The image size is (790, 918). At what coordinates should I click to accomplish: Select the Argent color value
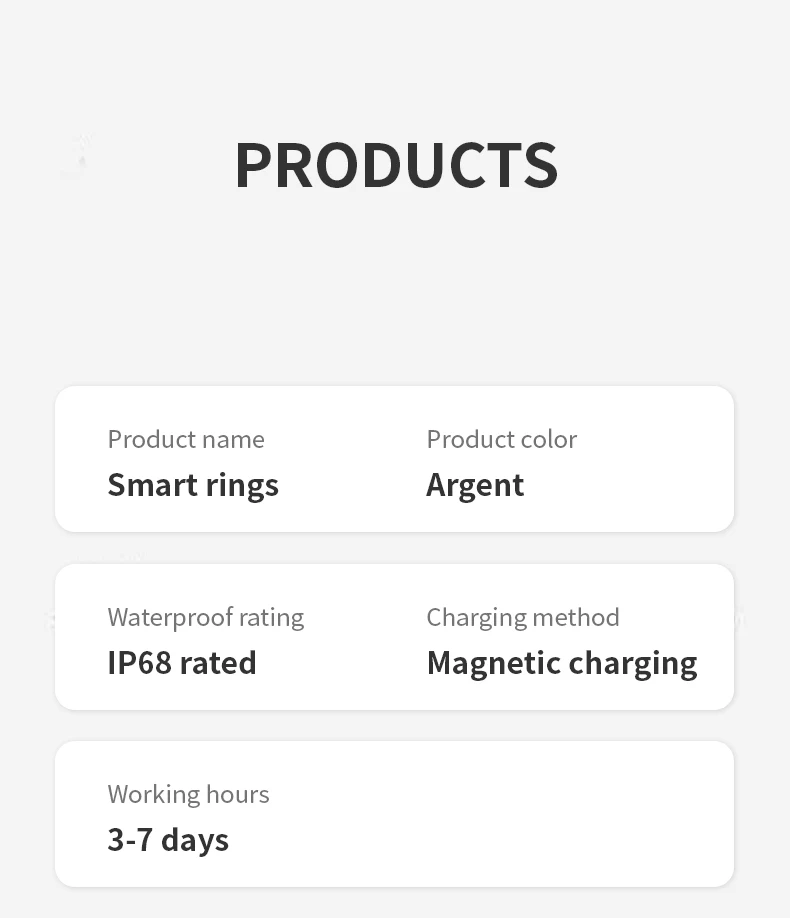(x=475, y=485)
